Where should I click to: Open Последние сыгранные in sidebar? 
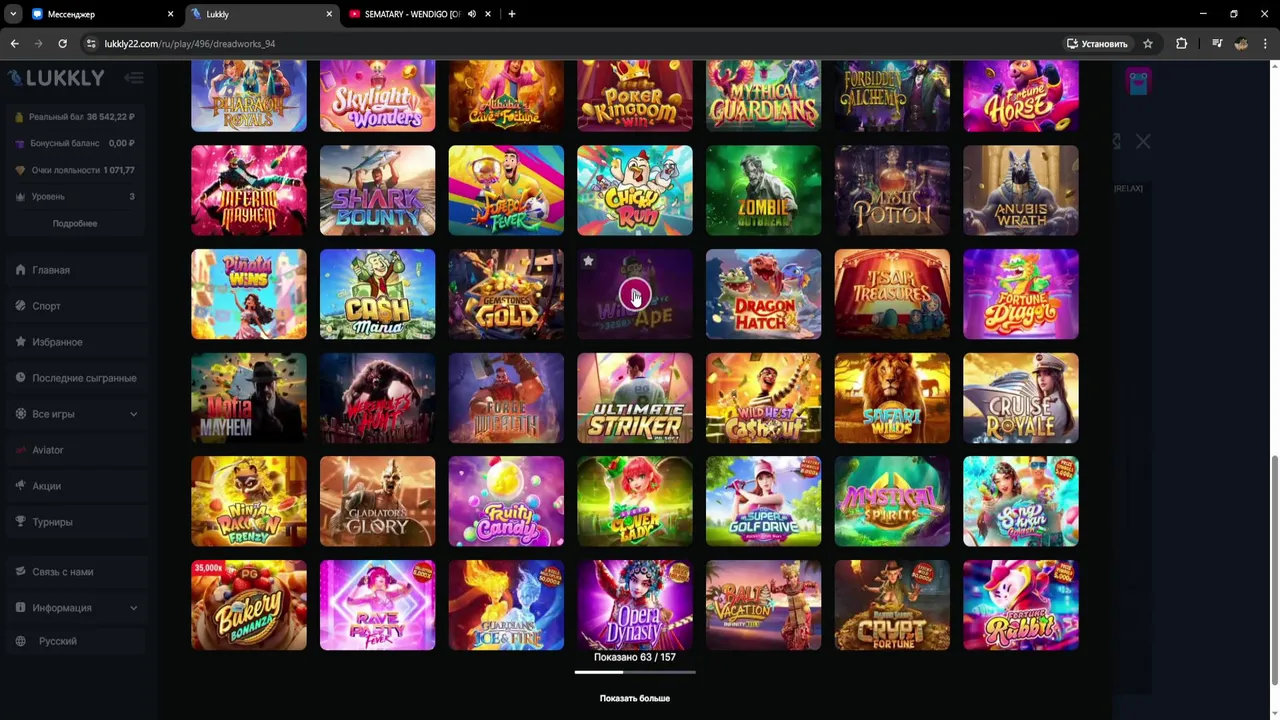[x=76, y=378]
